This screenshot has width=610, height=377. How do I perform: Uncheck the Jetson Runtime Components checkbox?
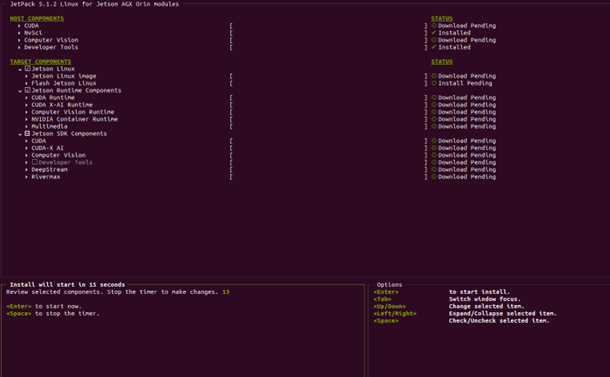pos(27,90)
